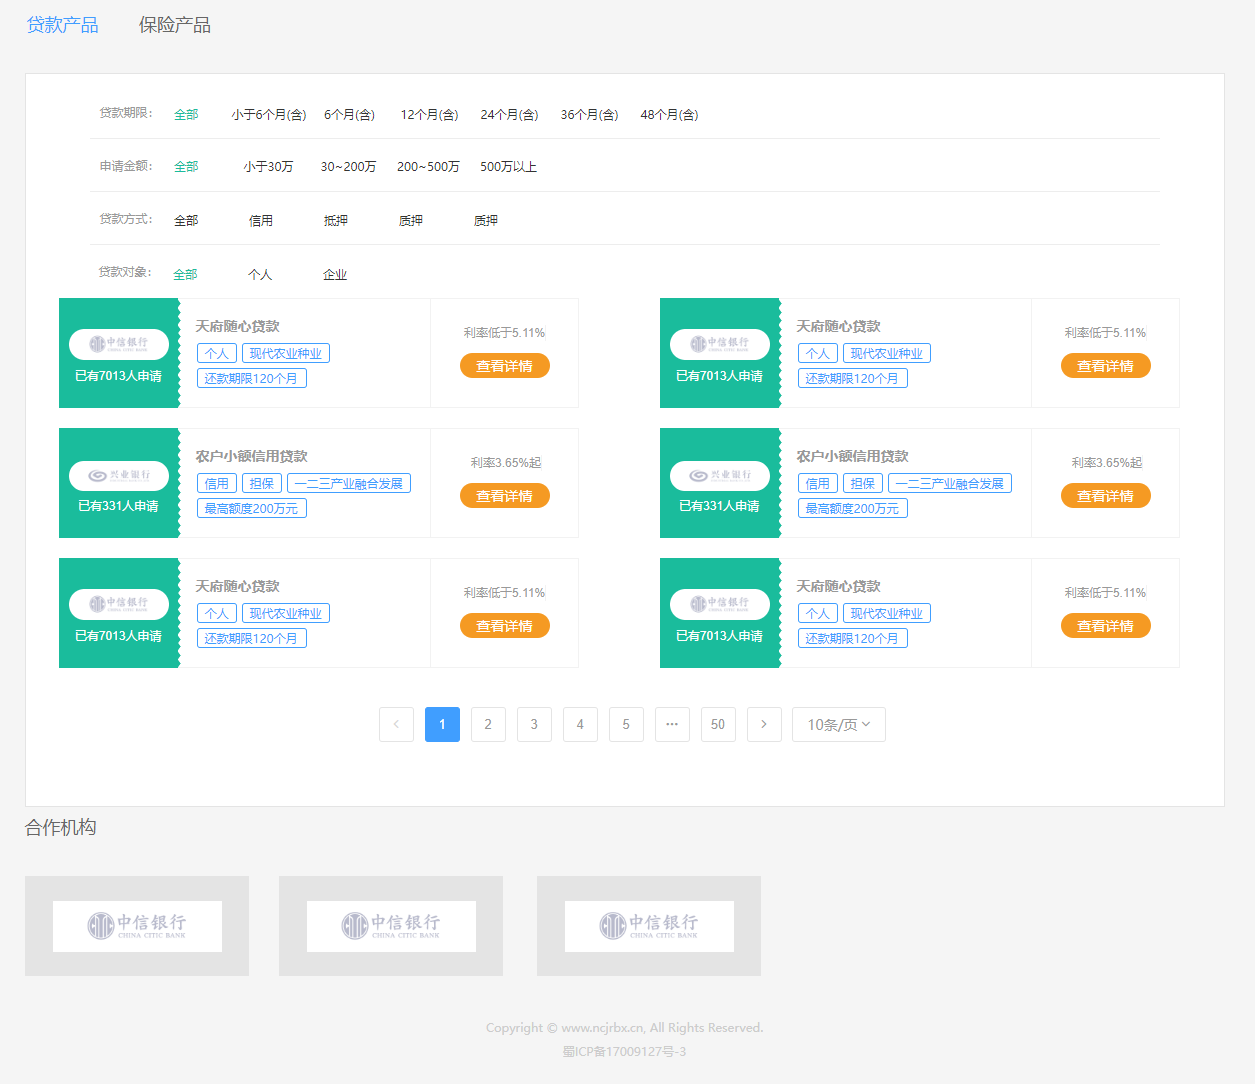The width and height of the screenshot is (1255, 1084).
Task: Go to page 3 in pagination
Action: [x=534, y=724]
